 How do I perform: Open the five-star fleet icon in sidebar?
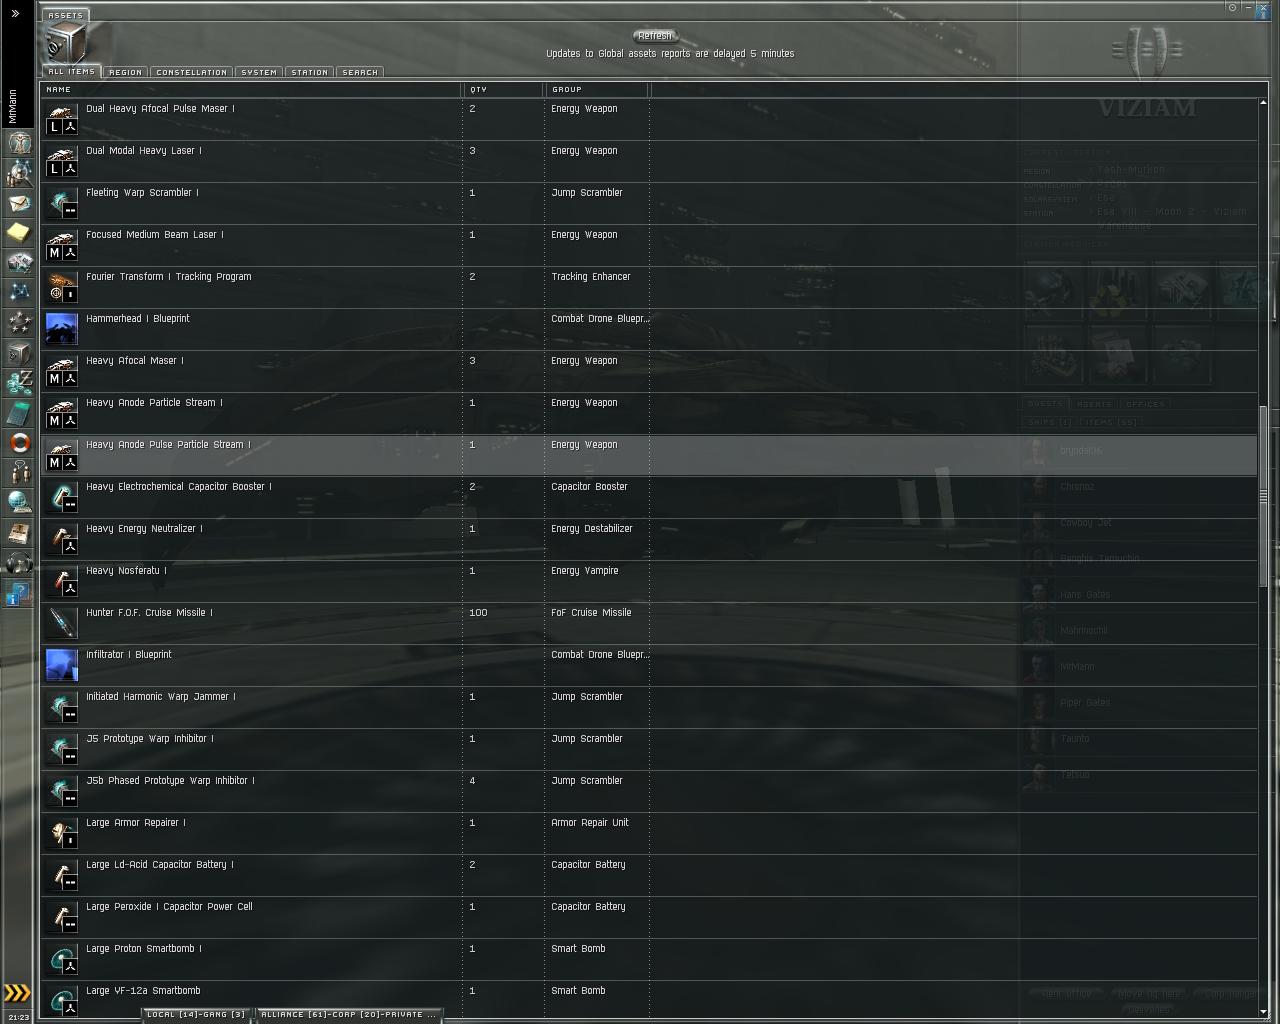(19, 323)
